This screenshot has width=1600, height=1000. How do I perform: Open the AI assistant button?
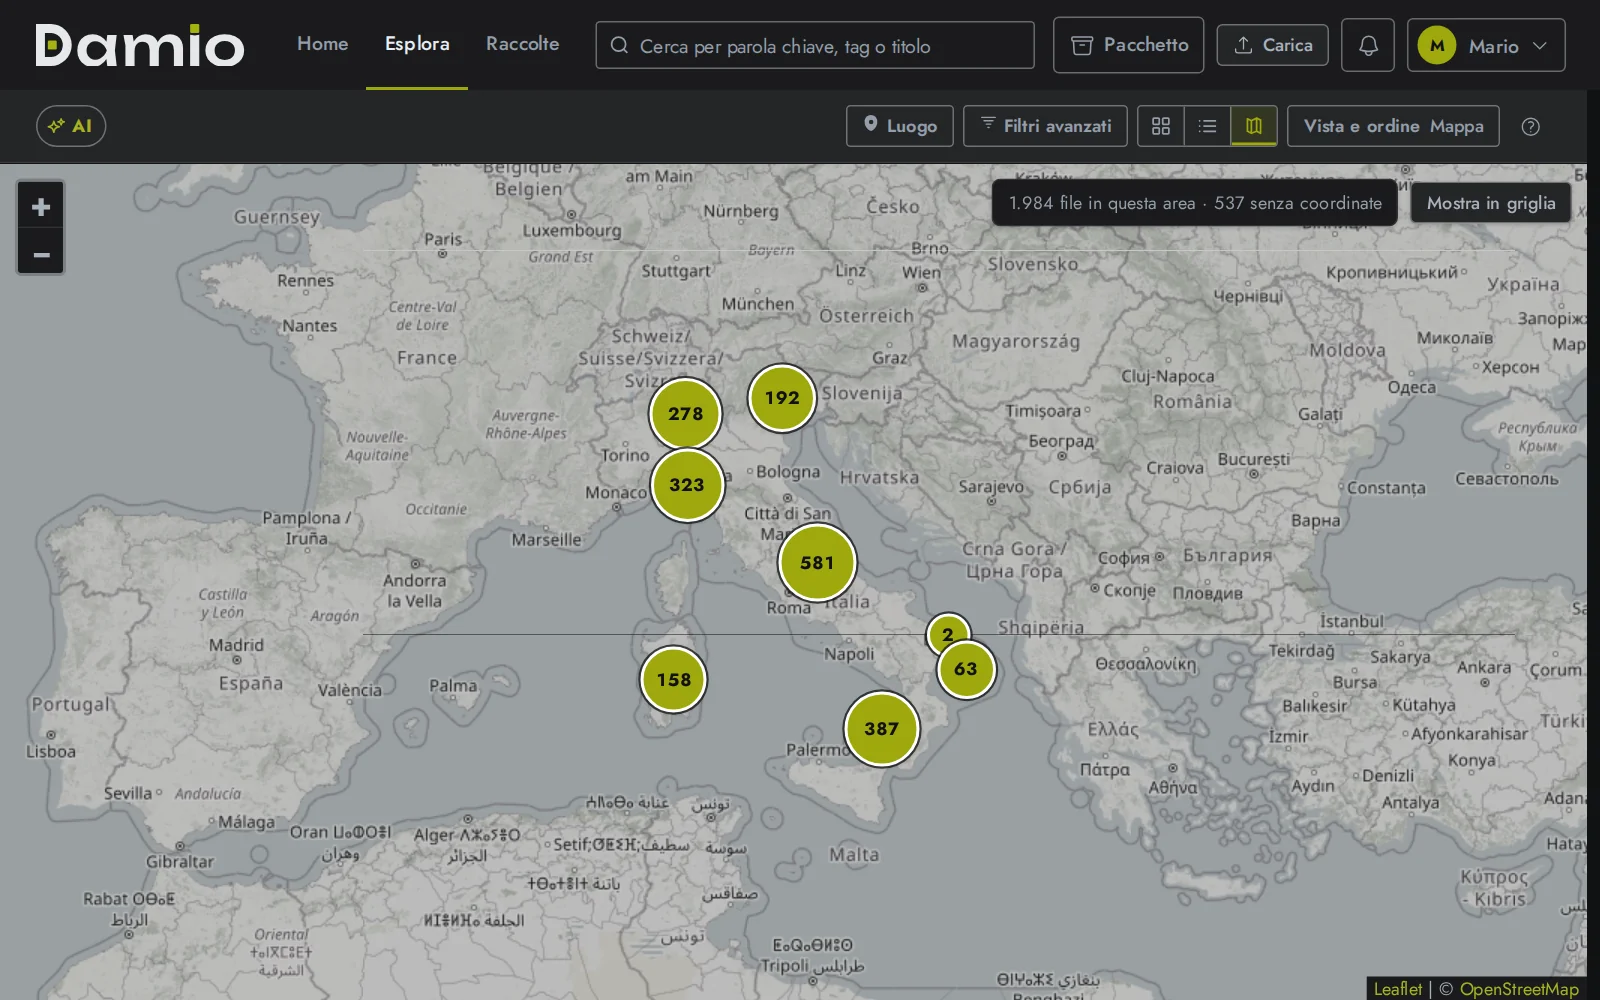(x=71, y=126)
